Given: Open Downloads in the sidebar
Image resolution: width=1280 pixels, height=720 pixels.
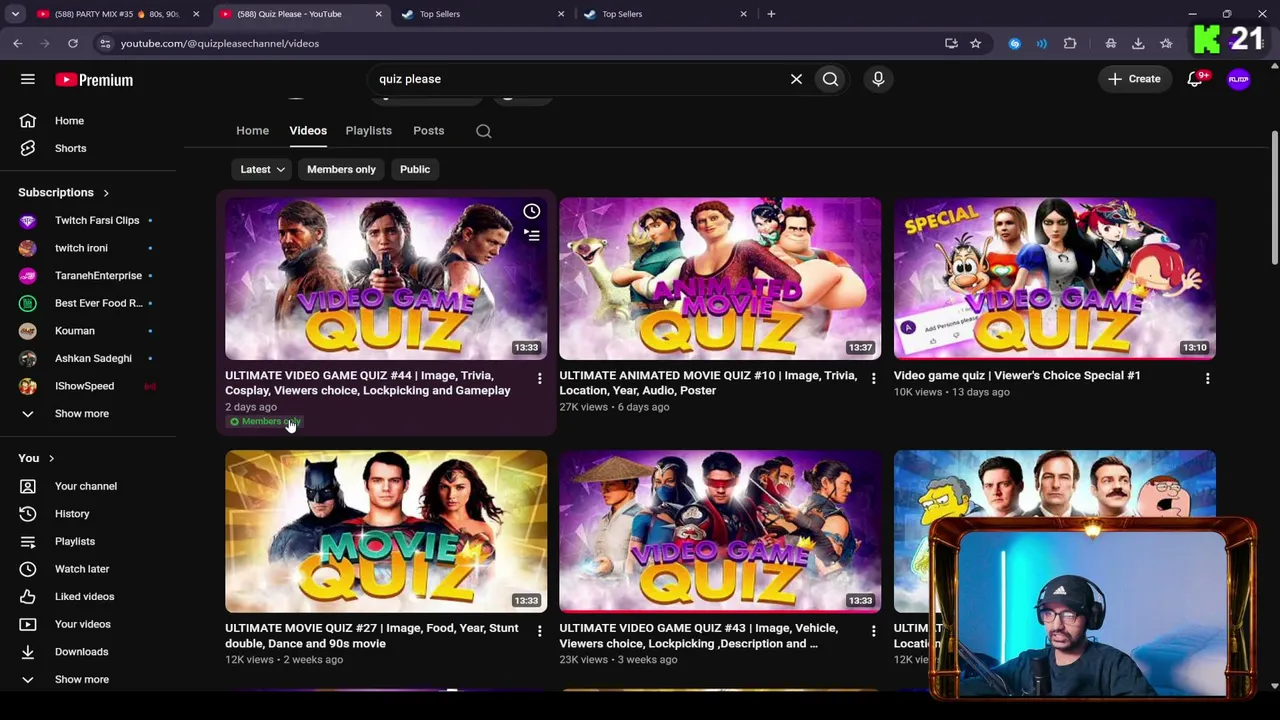Looking at the screenshot, I should tap(88, 652).
